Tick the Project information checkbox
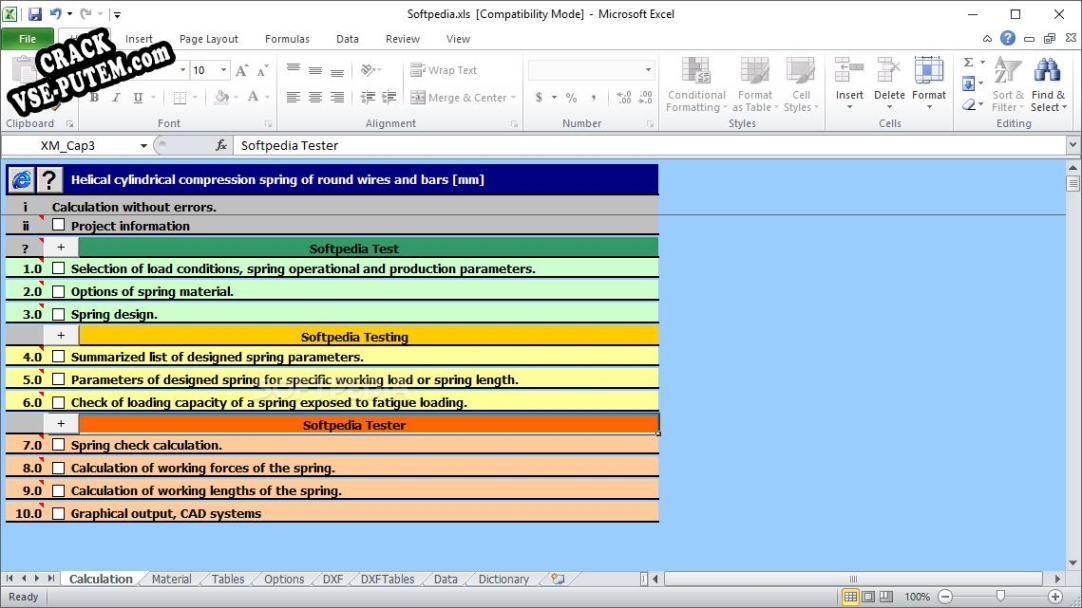Viewport: 1082px width, 608px height. pos(59,226)
